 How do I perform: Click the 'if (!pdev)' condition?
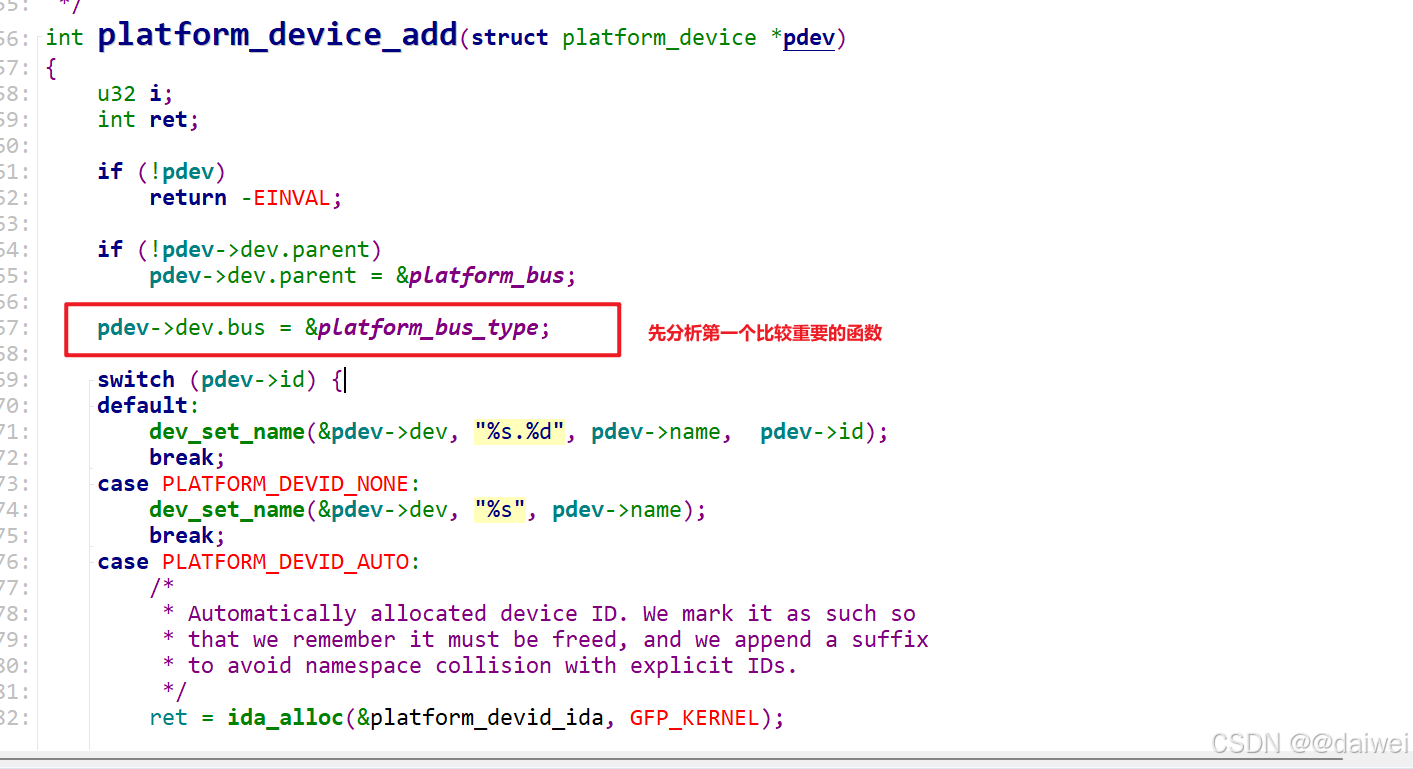click(x=162, y=172)
